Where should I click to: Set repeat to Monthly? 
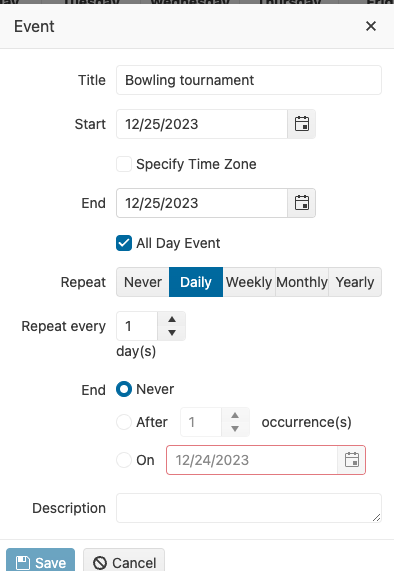(x=302, y=282)
